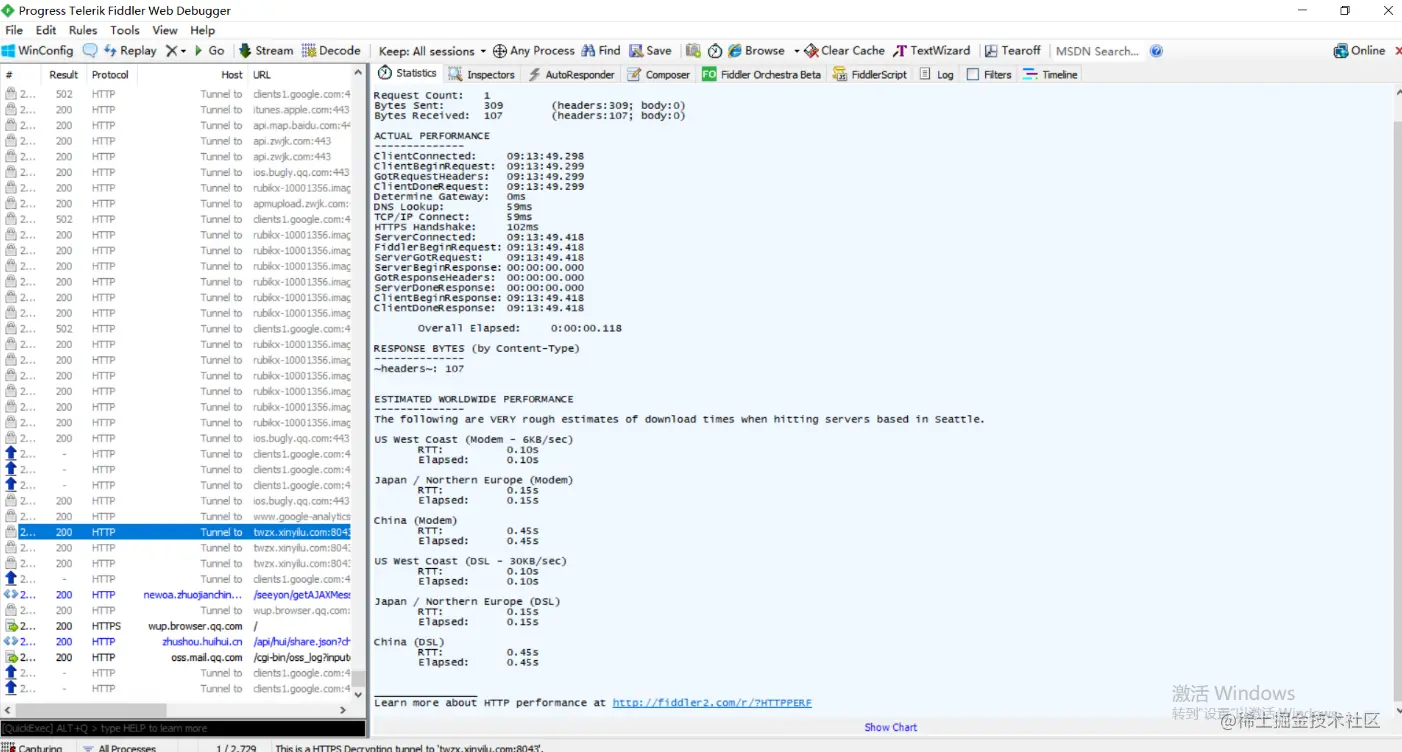This screenshot has height=752, width=1402.
Task: Click the Tearoff button
Action: (x=1013, y=51)
